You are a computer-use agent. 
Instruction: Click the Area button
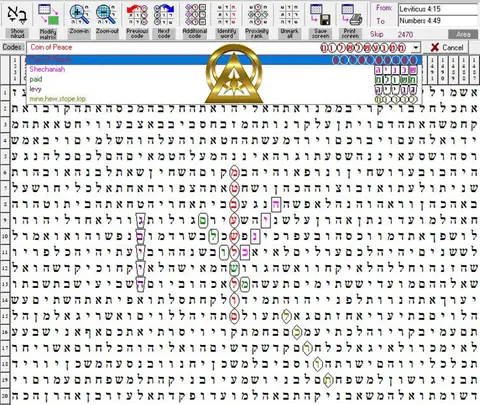(463, 34)
